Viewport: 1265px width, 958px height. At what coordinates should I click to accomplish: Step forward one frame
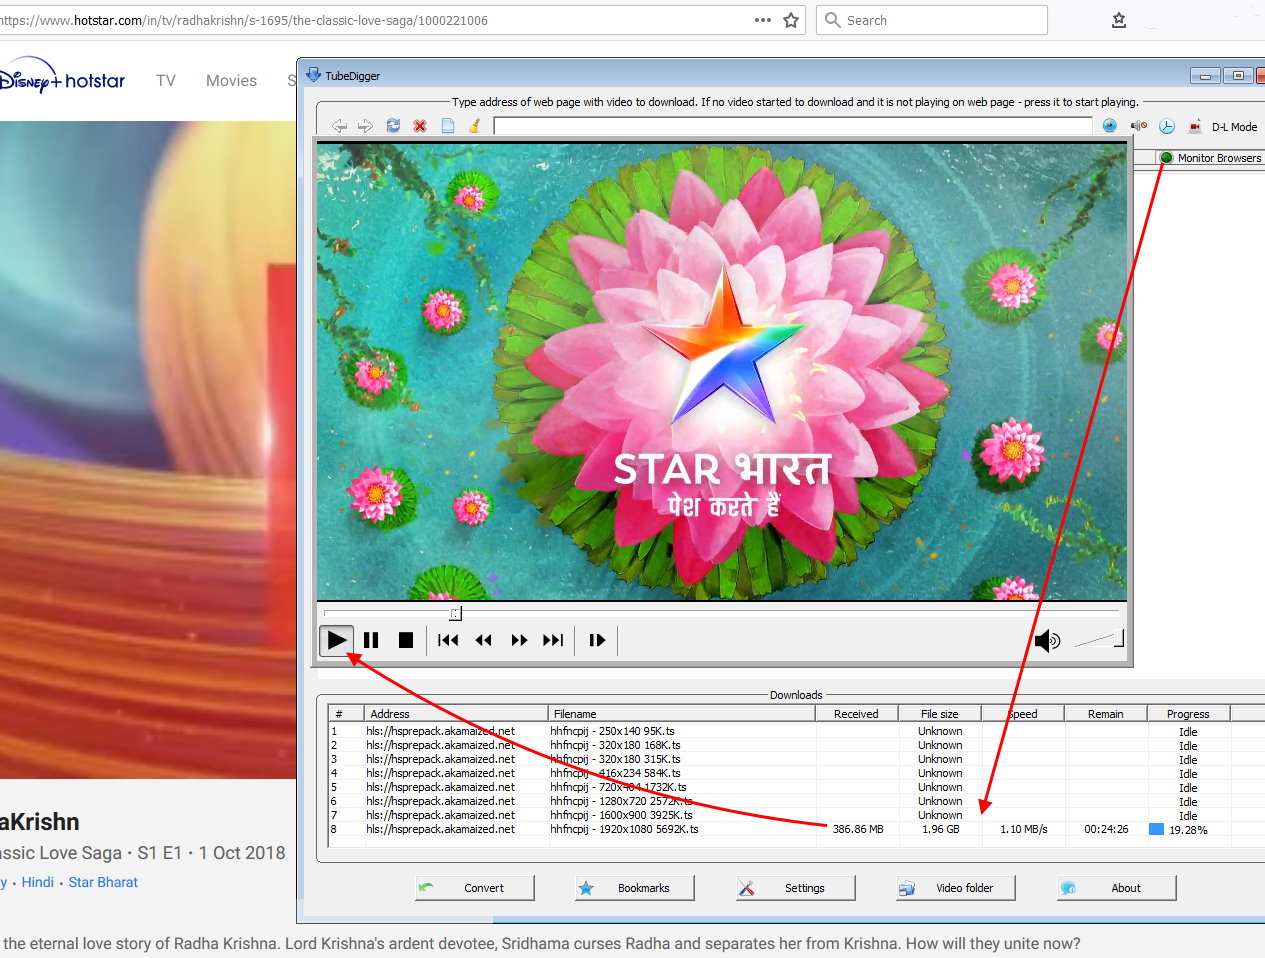point(597,640)
